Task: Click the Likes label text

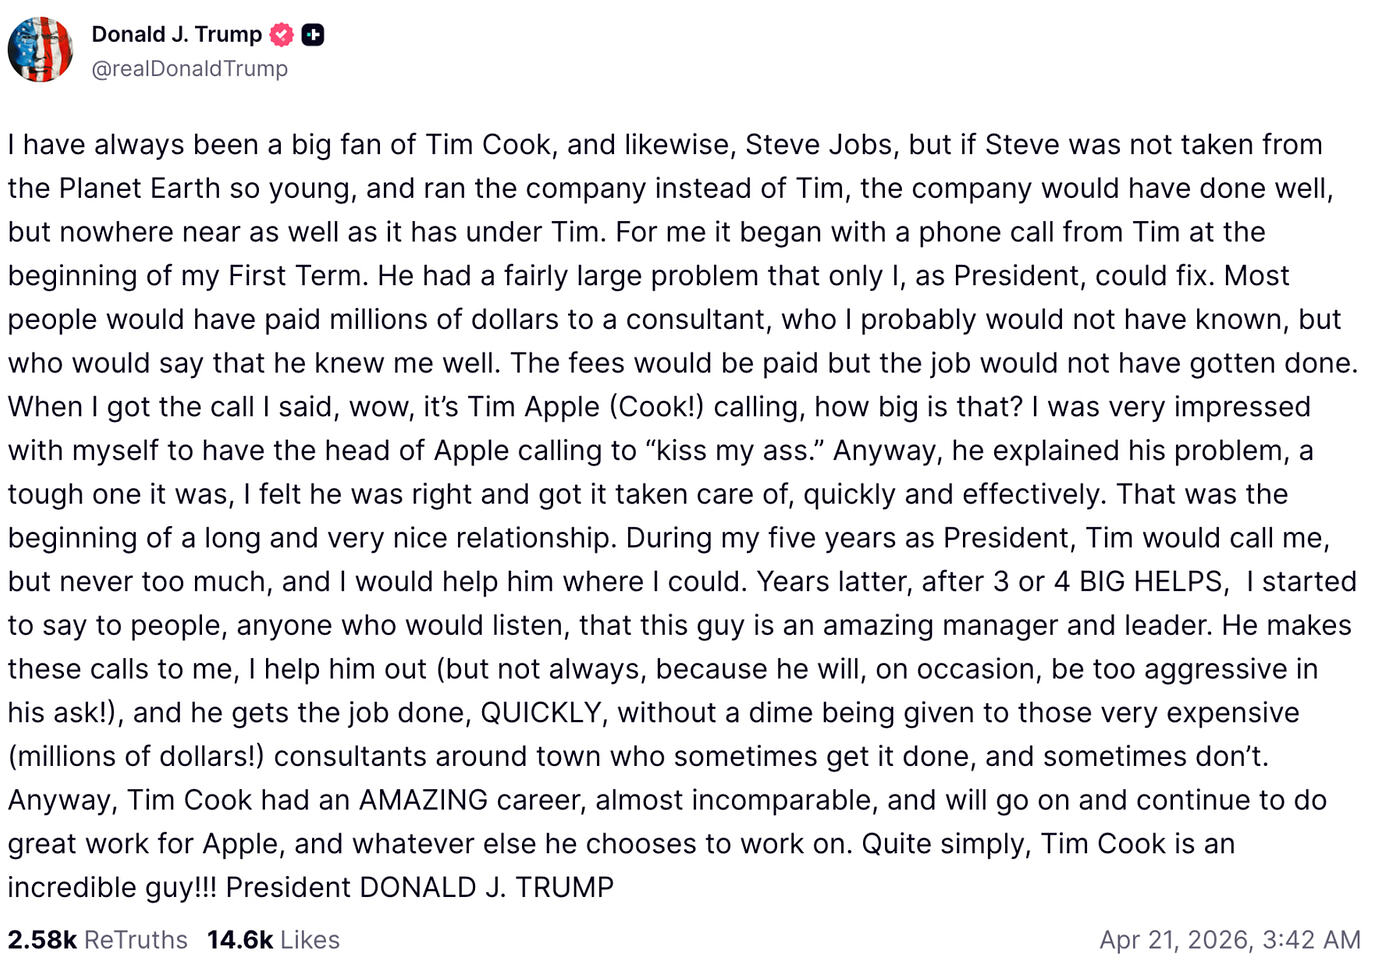Action: (310, 940)
